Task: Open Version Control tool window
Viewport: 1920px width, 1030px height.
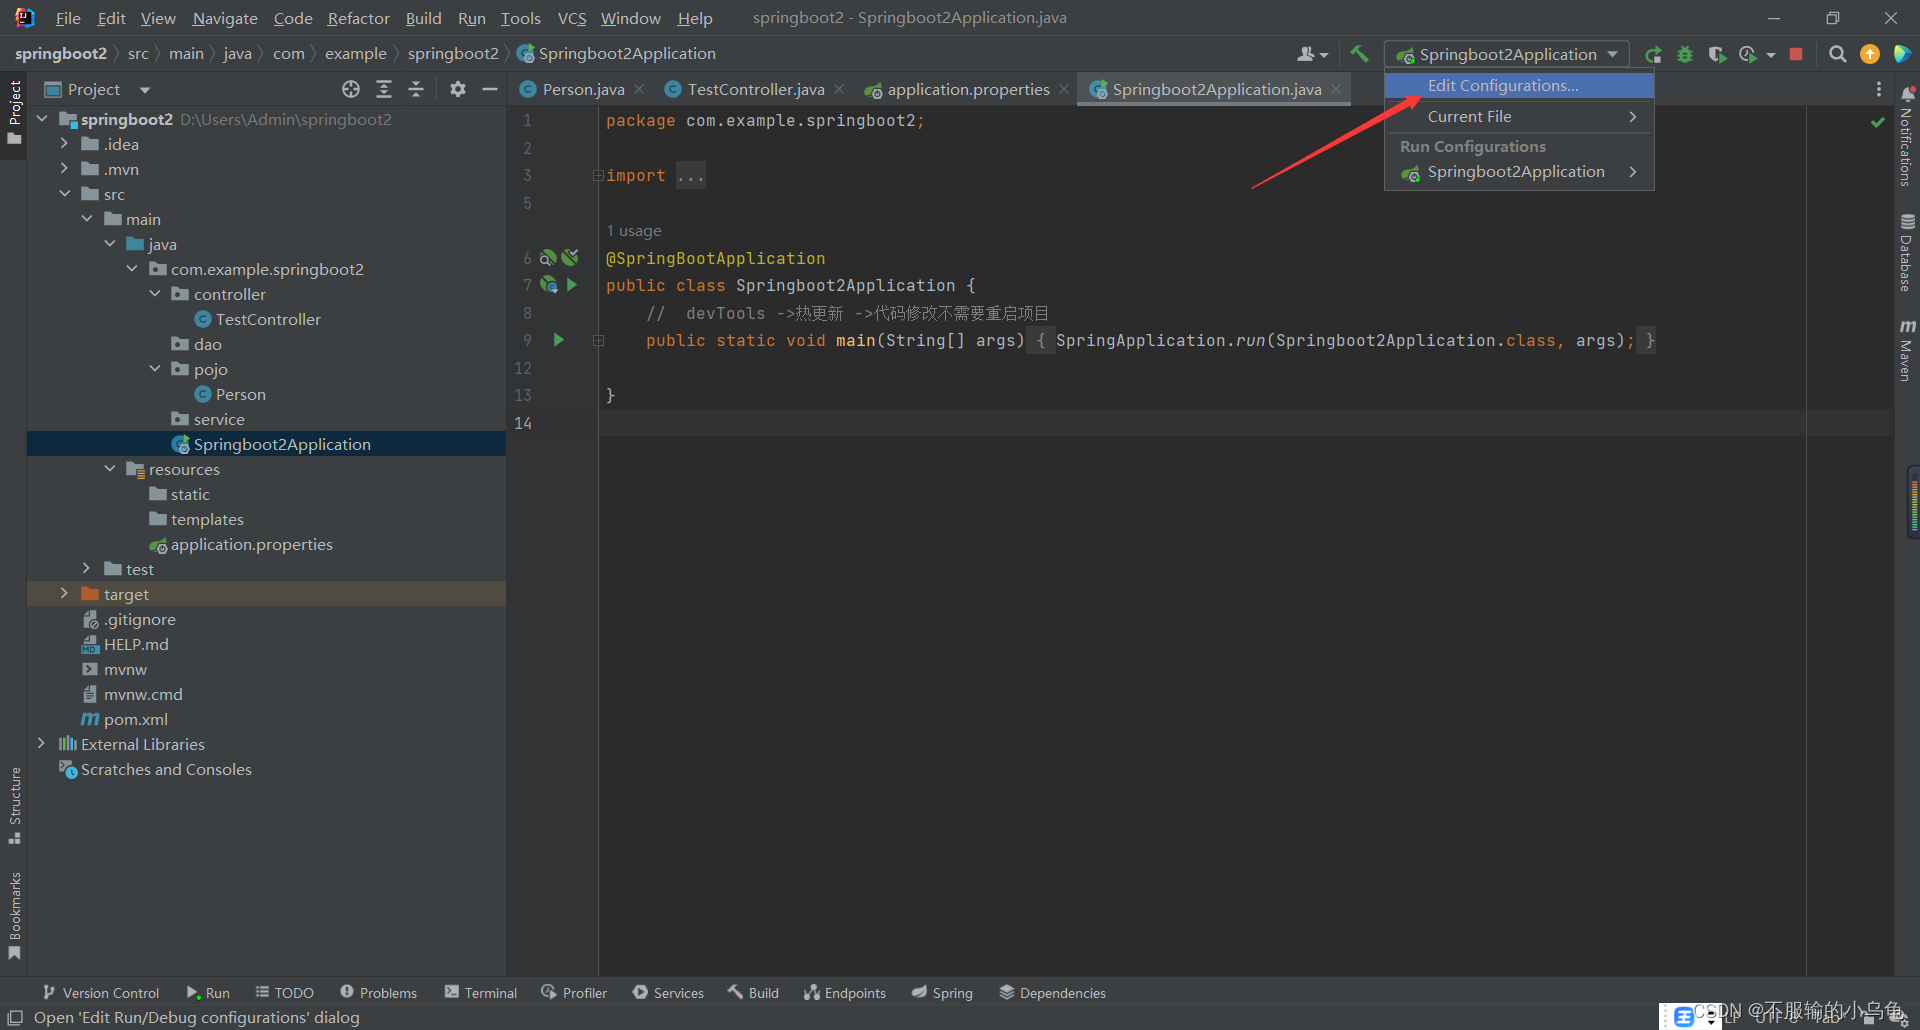Action: pos(100,992)
